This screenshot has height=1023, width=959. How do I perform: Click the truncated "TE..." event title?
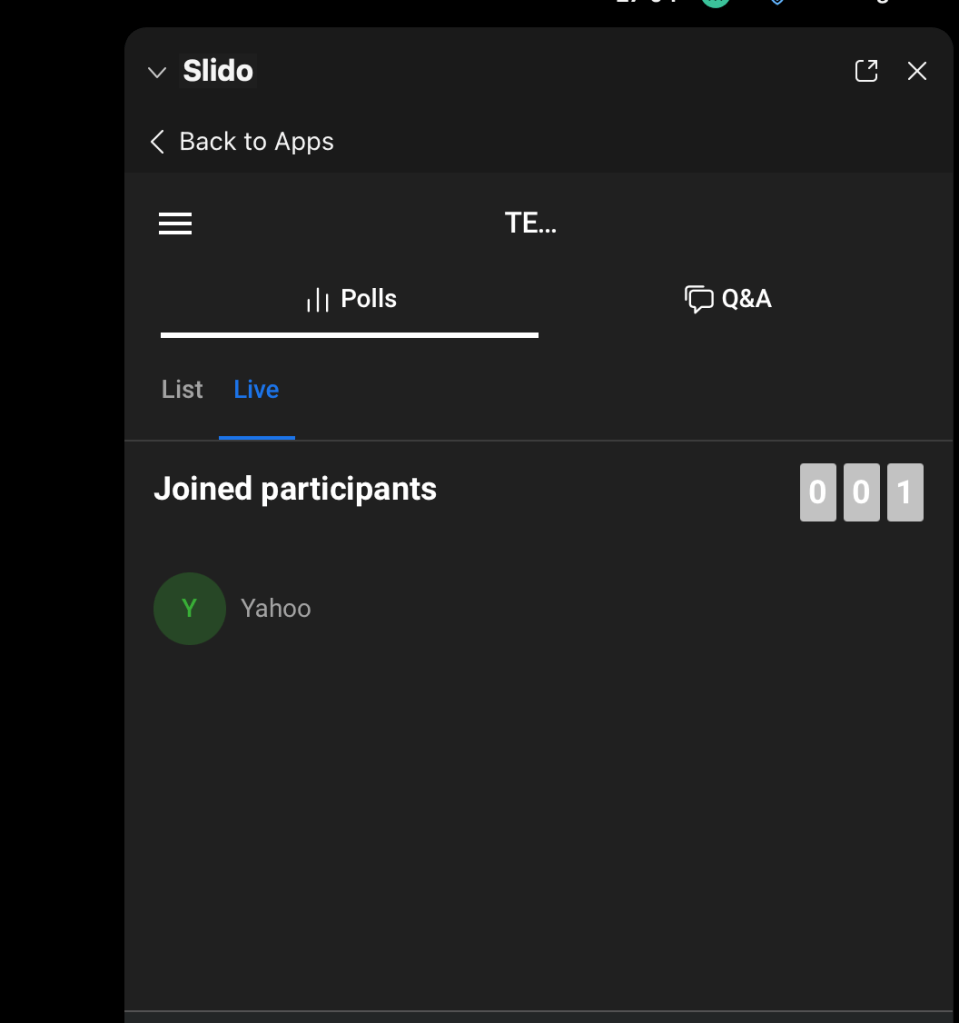click(530, 223)
